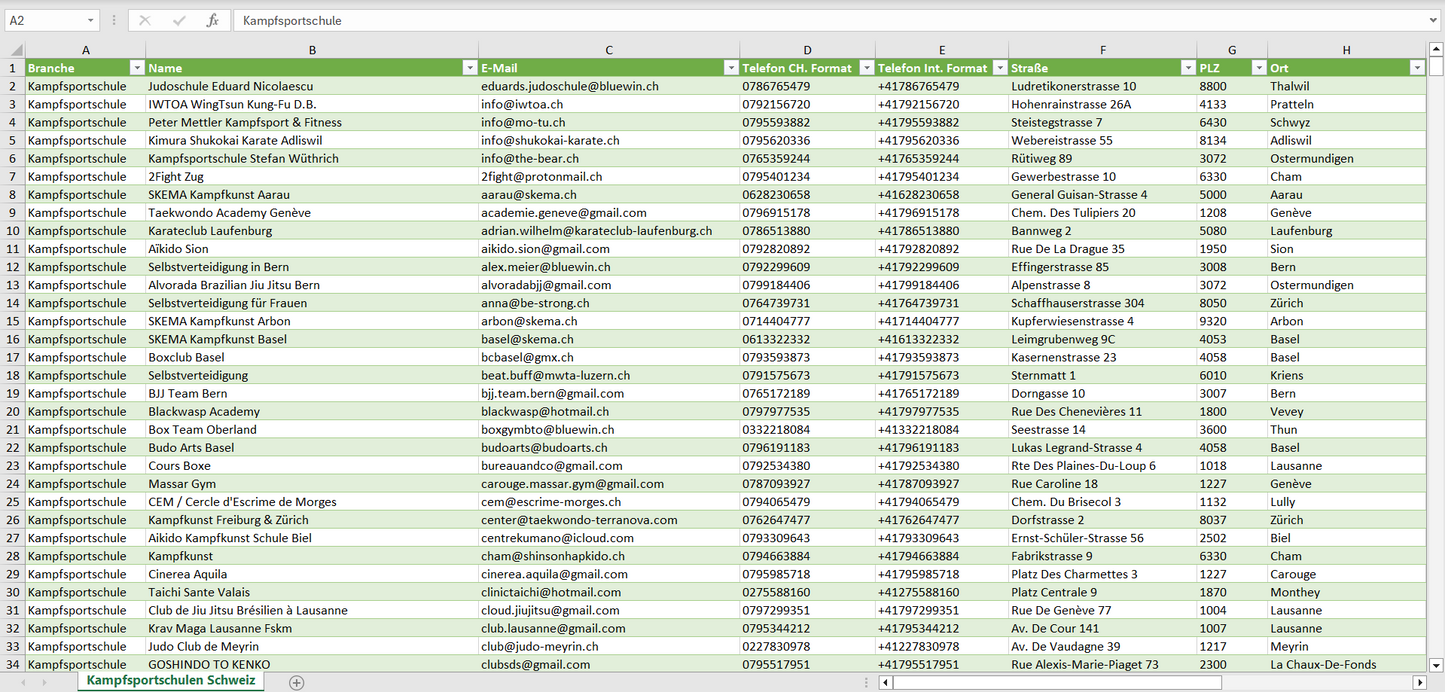Expand the formula bar with chevron

(x=1434, y=20)
